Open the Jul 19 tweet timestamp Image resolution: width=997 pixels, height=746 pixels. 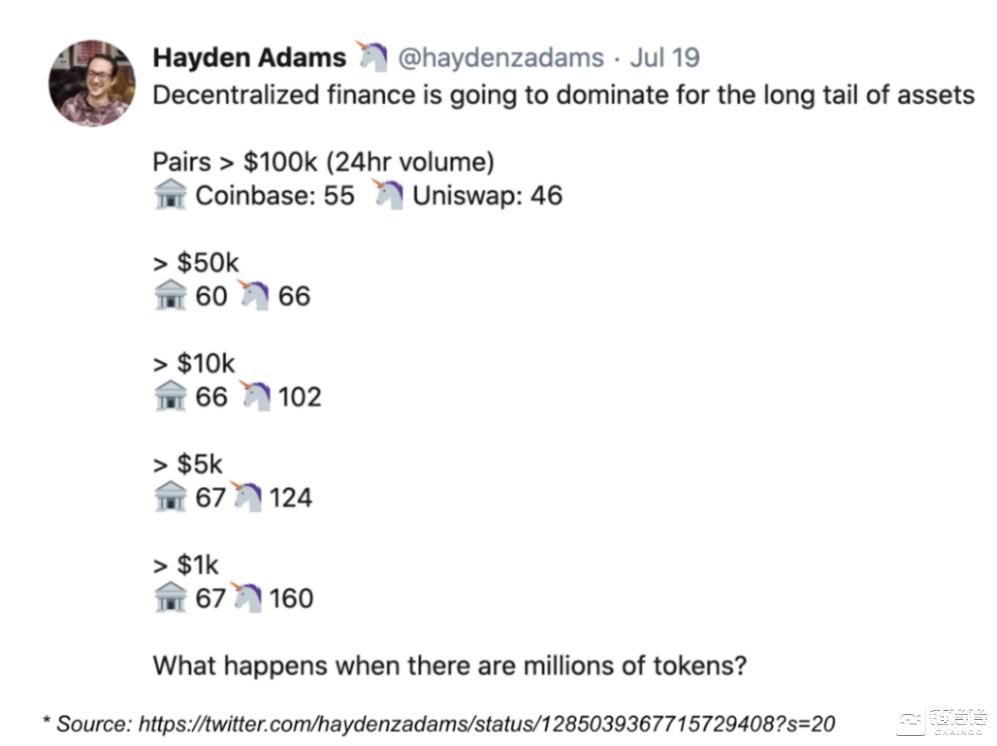pyautogui.click(x=664, y=57)
